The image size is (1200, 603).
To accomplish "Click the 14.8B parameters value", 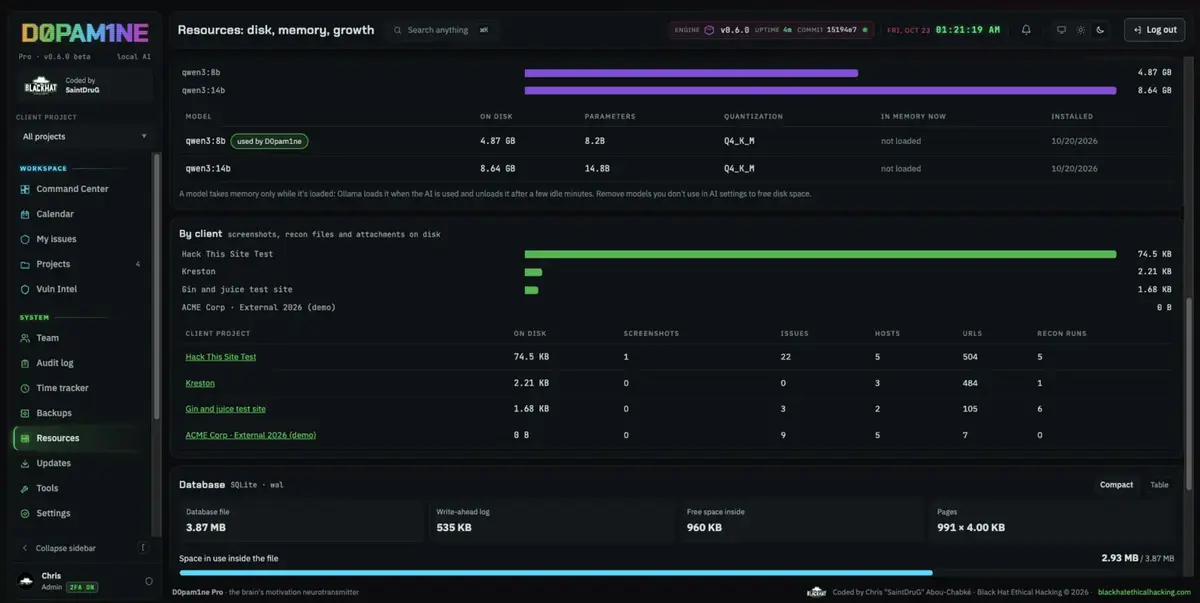I will (x=597, y=169).
